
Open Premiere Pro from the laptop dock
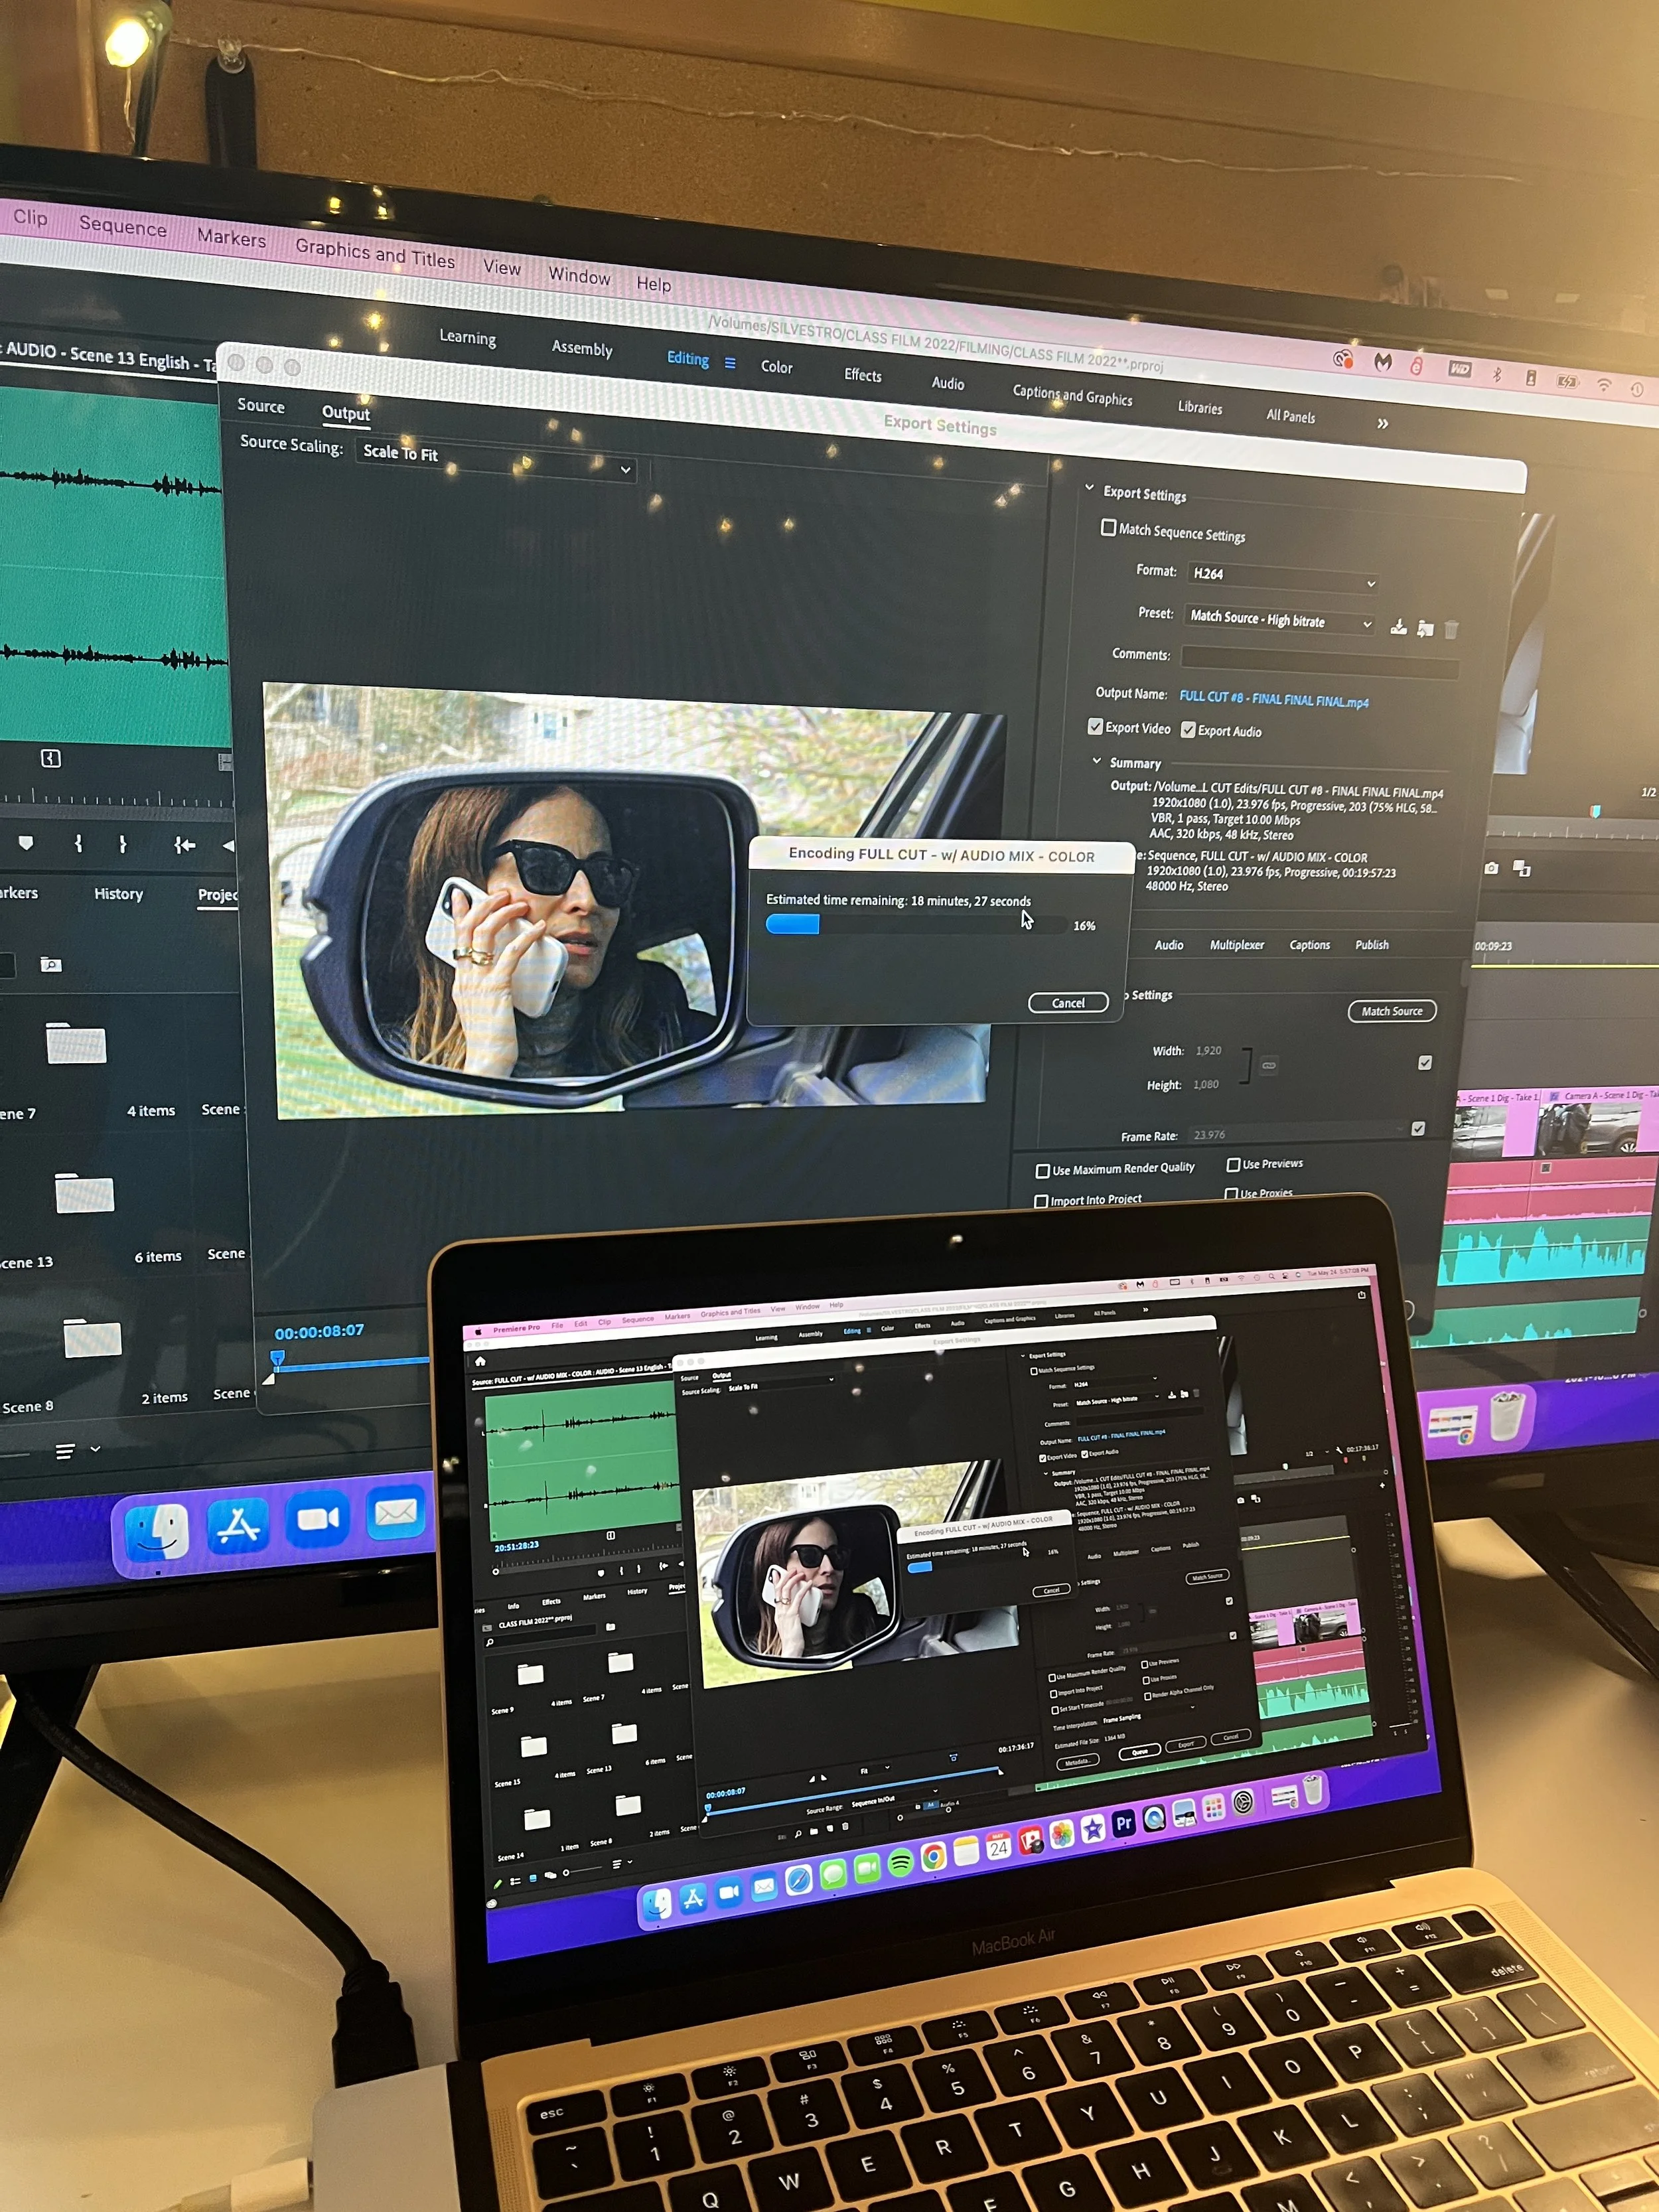[x=1124, y=1823]
